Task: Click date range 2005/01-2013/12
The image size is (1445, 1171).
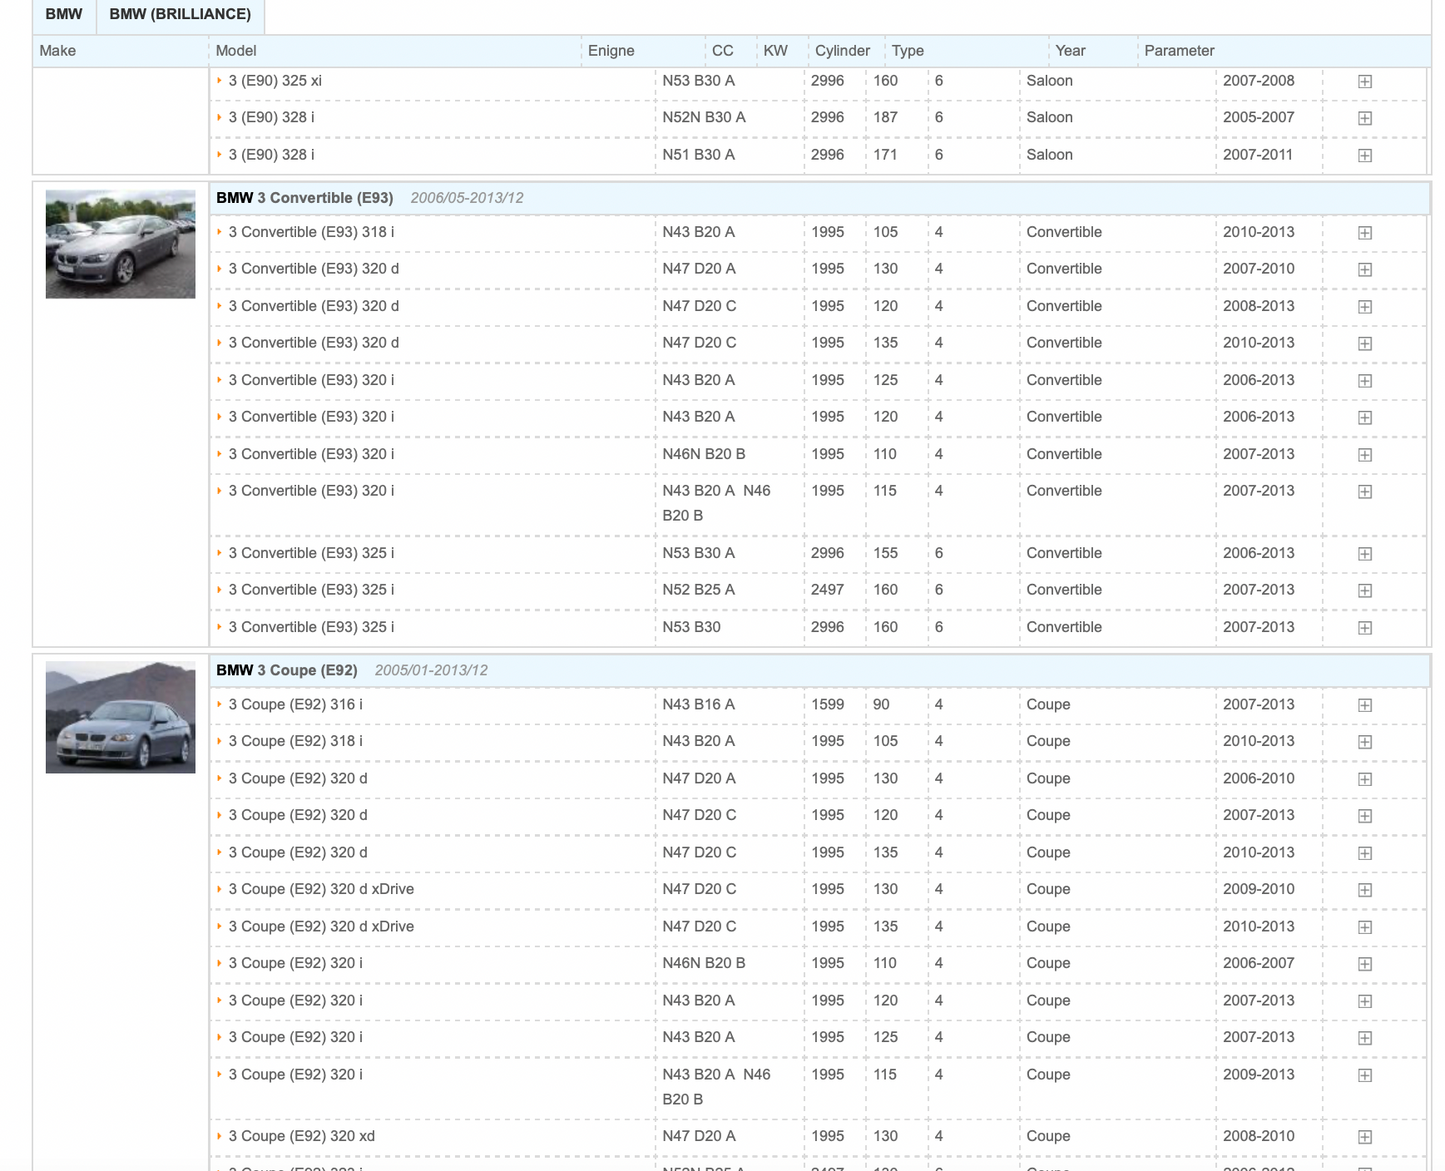Action: 431,670
